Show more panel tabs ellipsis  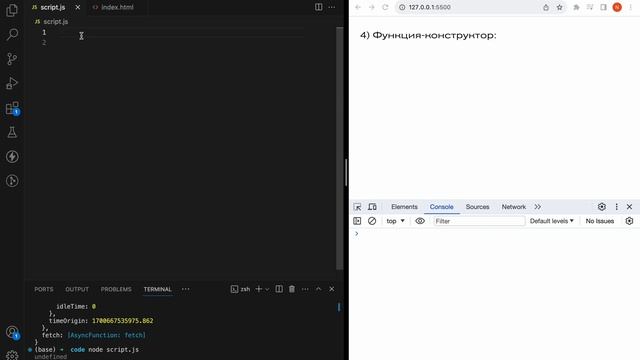tap(186, 289)
